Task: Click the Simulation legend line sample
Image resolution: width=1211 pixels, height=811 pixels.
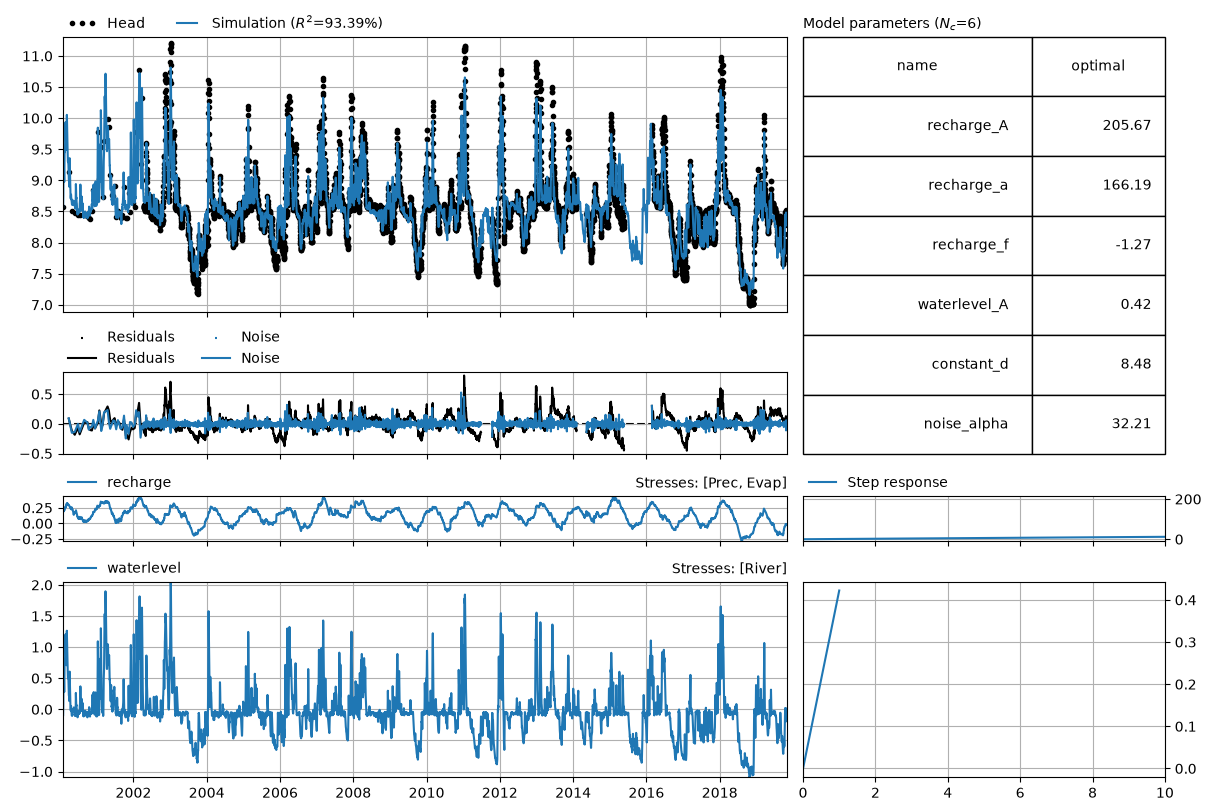Action: [x=187, y=23]
